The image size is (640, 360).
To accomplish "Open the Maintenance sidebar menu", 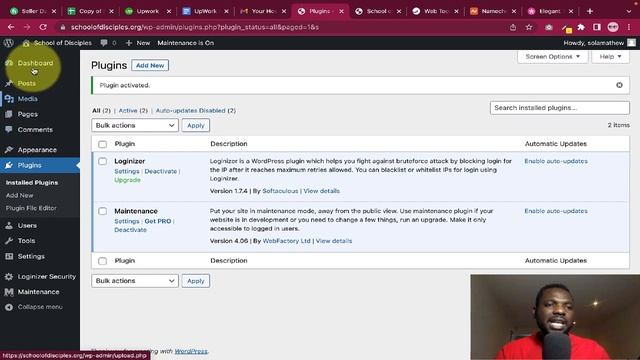I will 38,292.
